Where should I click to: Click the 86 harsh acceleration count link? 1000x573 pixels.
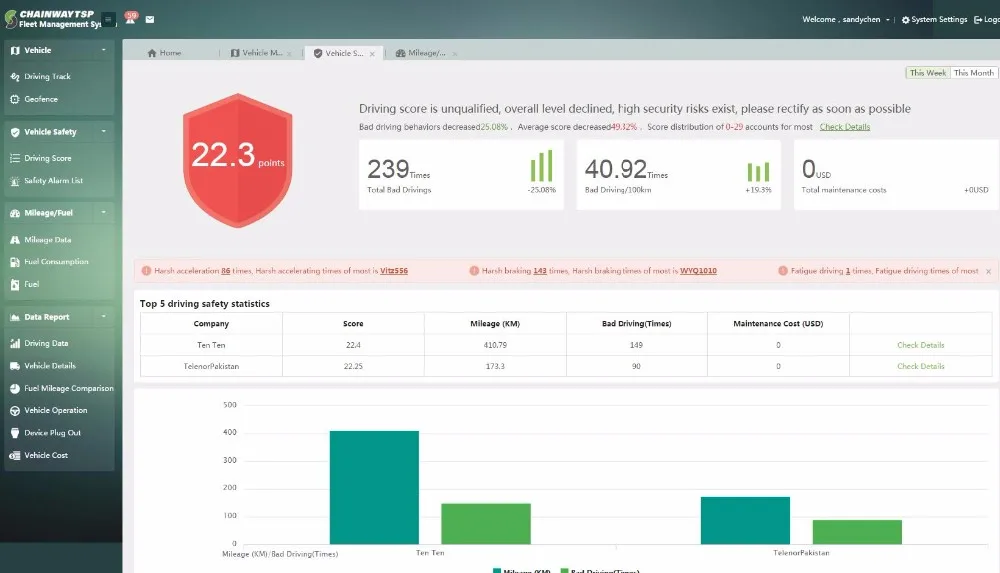coord(225,271)
